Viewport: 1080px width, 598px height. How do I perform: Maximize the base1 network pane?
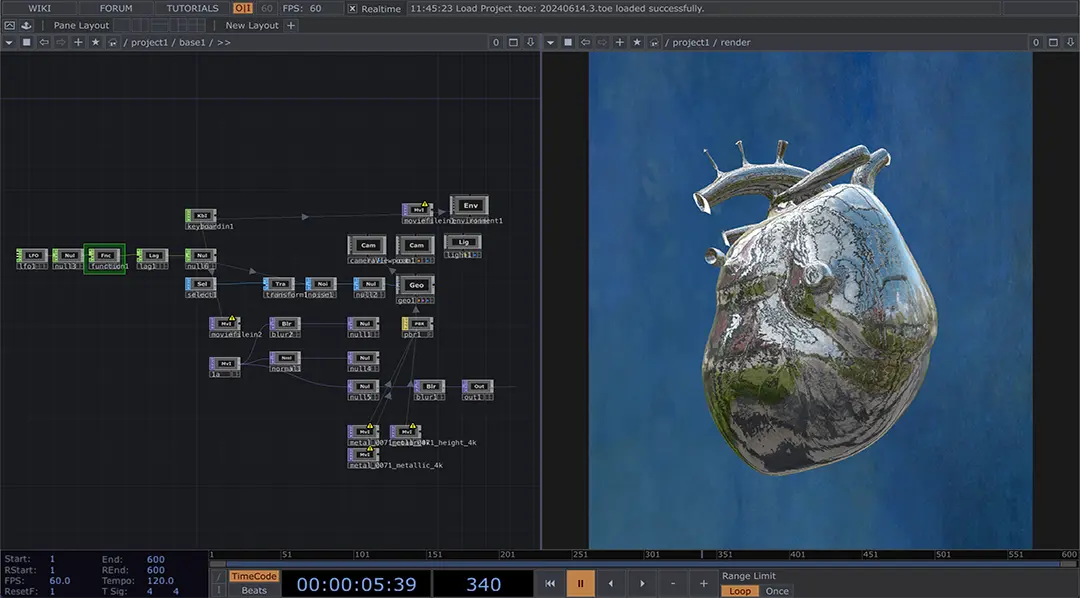tap(513, 42)
